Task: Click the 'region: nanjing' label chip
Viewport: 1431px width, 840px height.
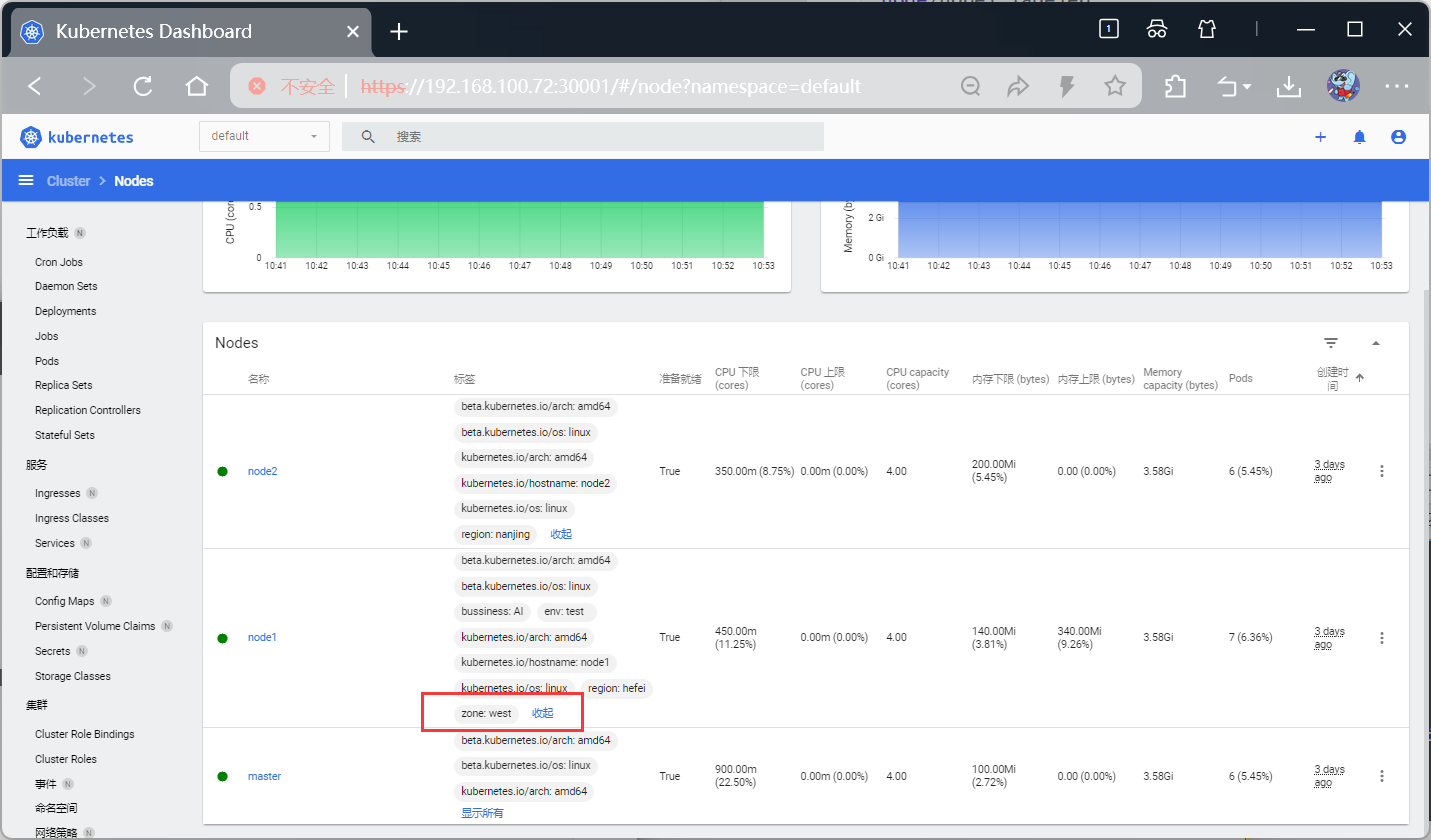Action: click(x=496, y=534)
